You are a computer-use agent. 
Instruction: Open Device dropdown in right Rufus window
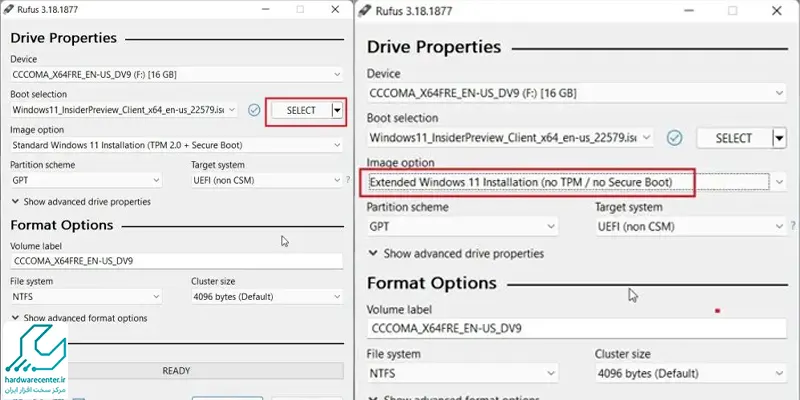[577, 93]
